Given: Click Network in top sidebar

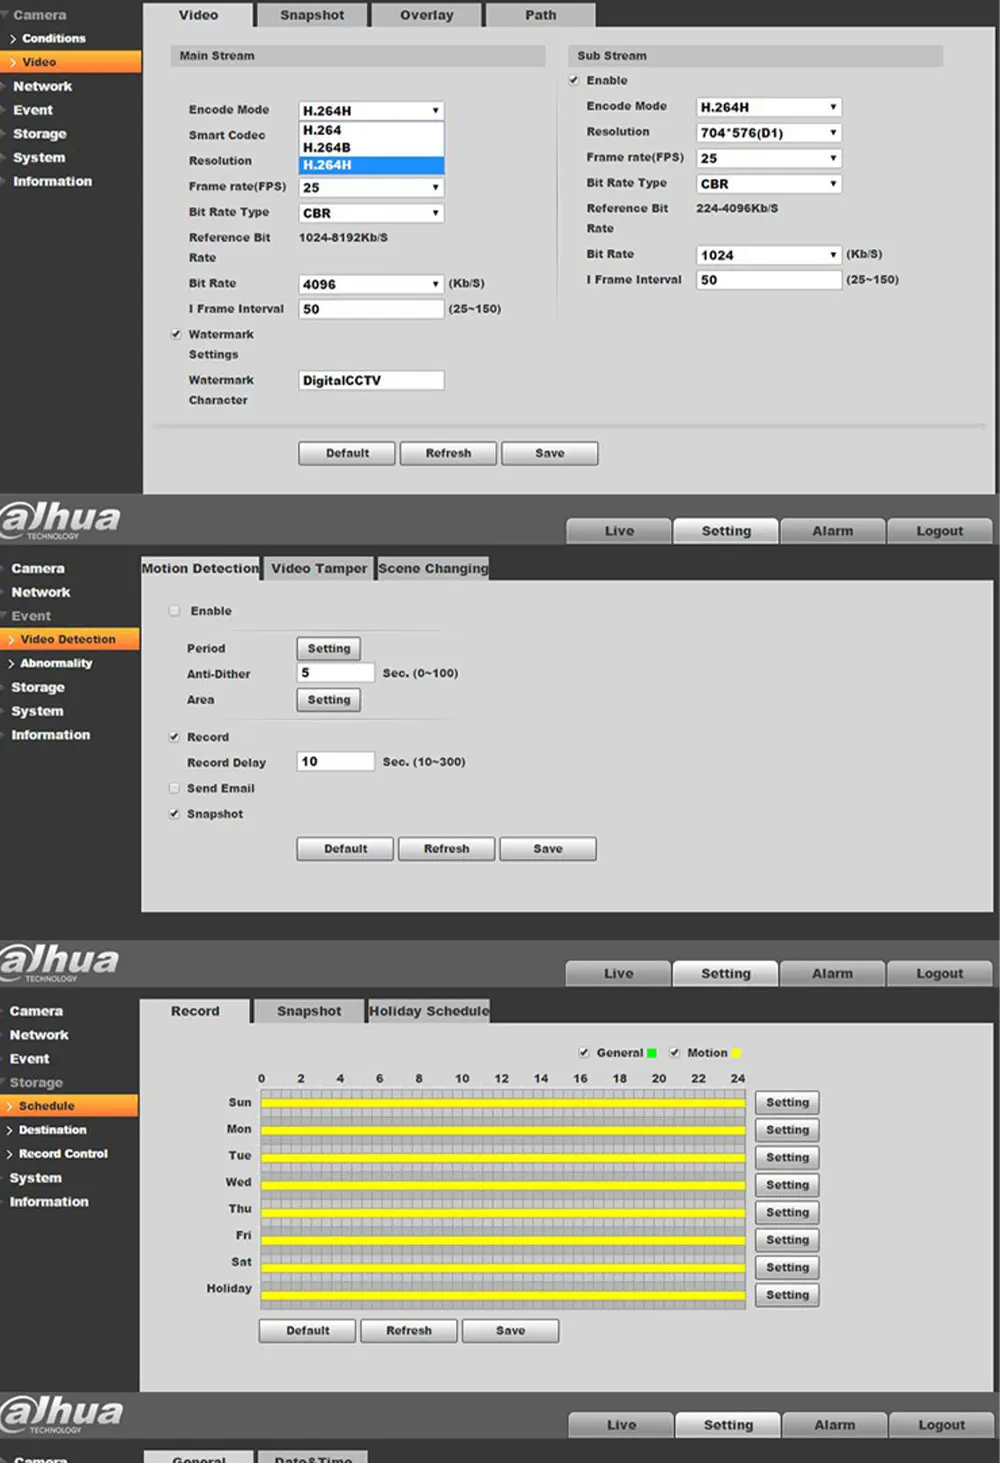Looking at the screenshot, I should (43, 86).
